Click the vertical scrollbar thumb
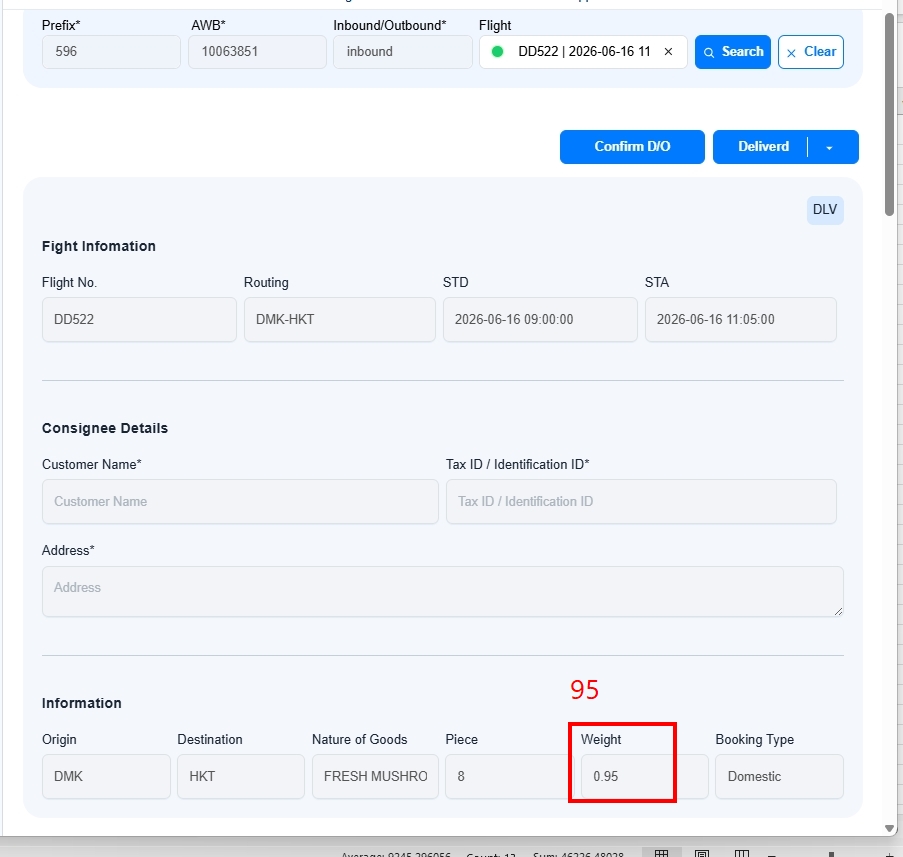This screenshot has width=903, height=857. [x=889, y=114]
